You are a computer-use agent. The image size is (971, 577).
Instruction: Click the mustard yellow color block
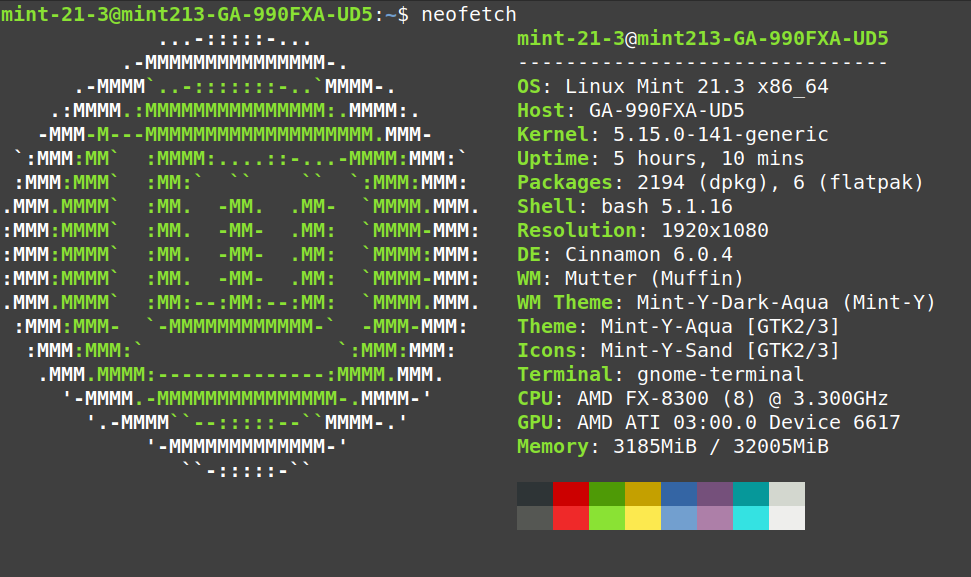(x=643, y=494)
